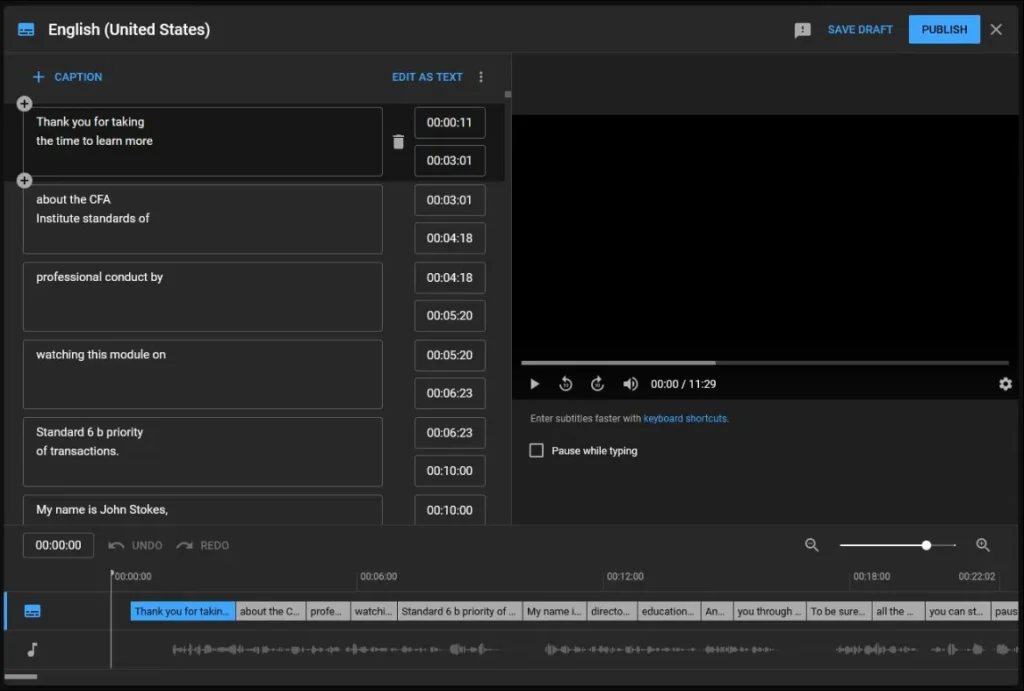
Task: Enable Pause while typing checkbox
Action: 536,451
